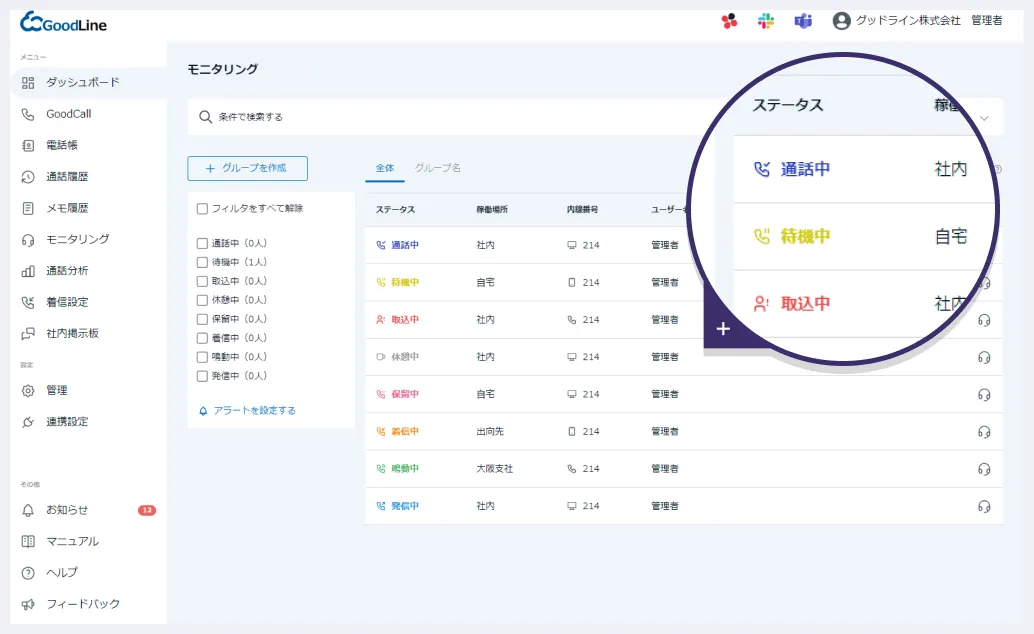The width and height of the screenshot is (1034, 634).
Task: Open 通話分析 in the sidebar menu
Action: tap(67, 271)
